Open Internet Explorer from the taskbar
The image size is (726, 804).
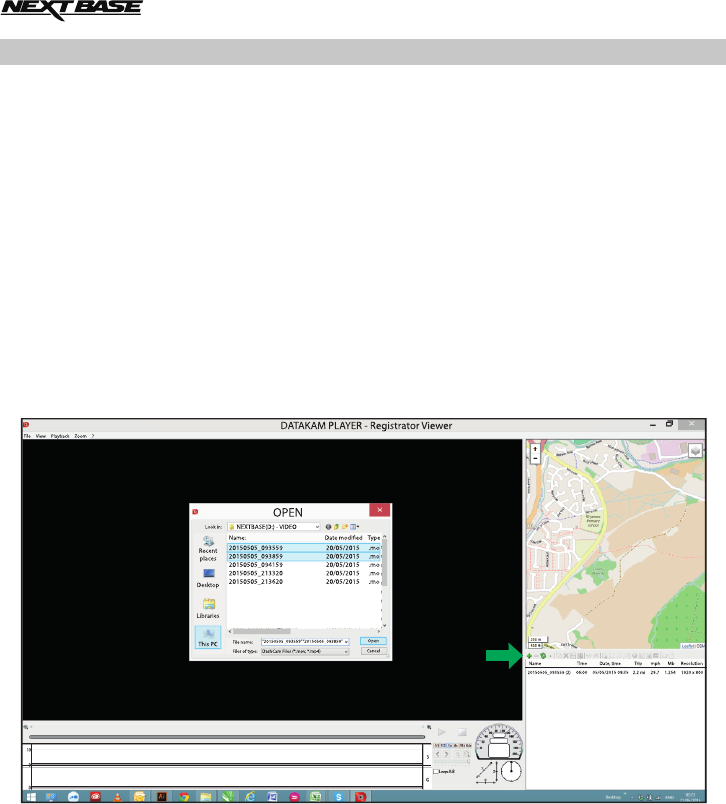[250, 796]
